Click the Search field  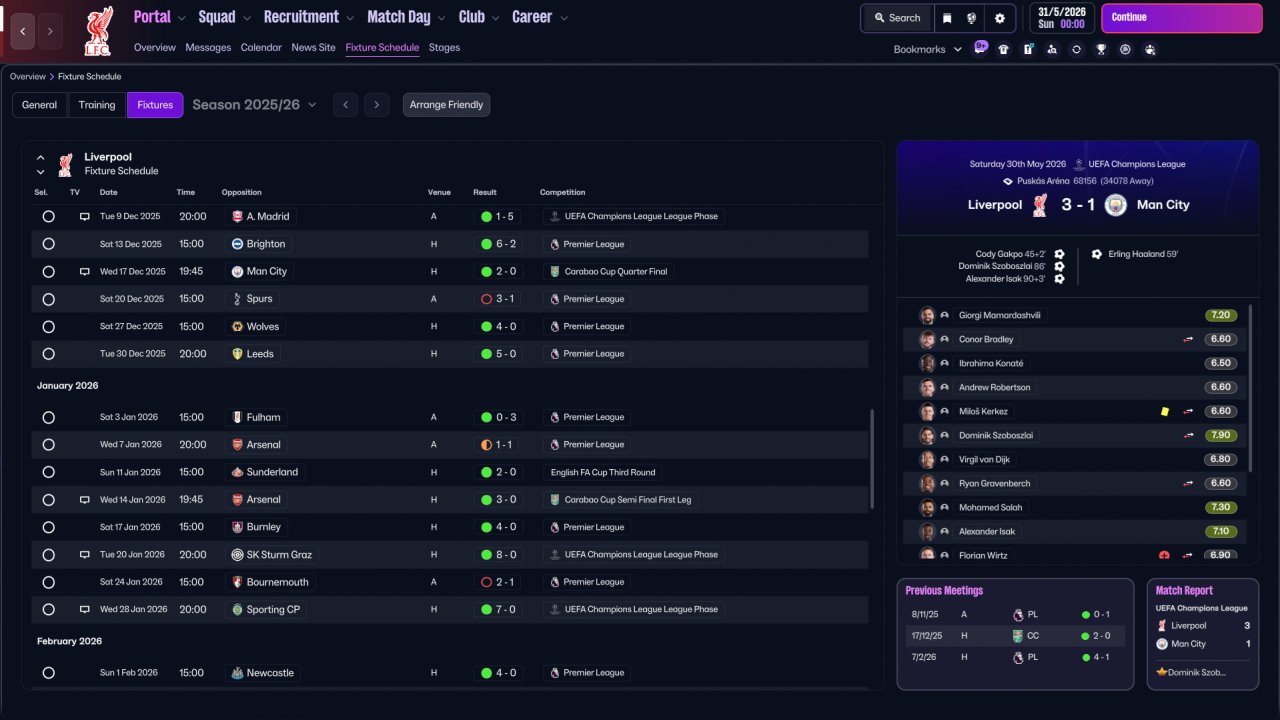tap(897, 18)
